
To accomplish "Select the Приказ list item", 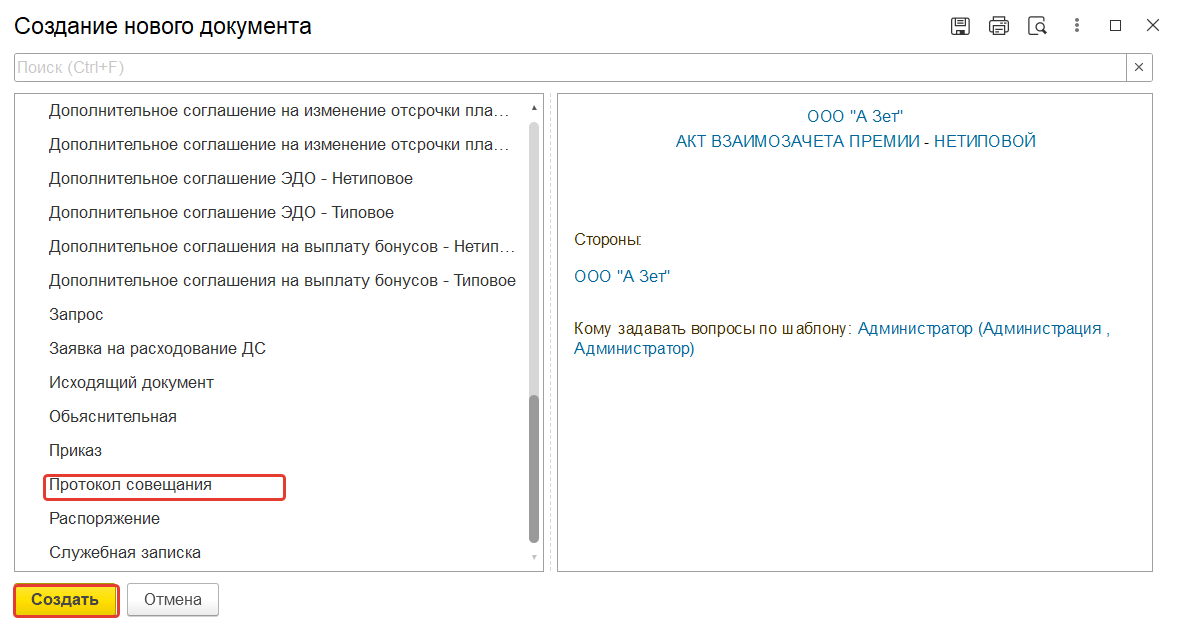I will coord(76,451).
